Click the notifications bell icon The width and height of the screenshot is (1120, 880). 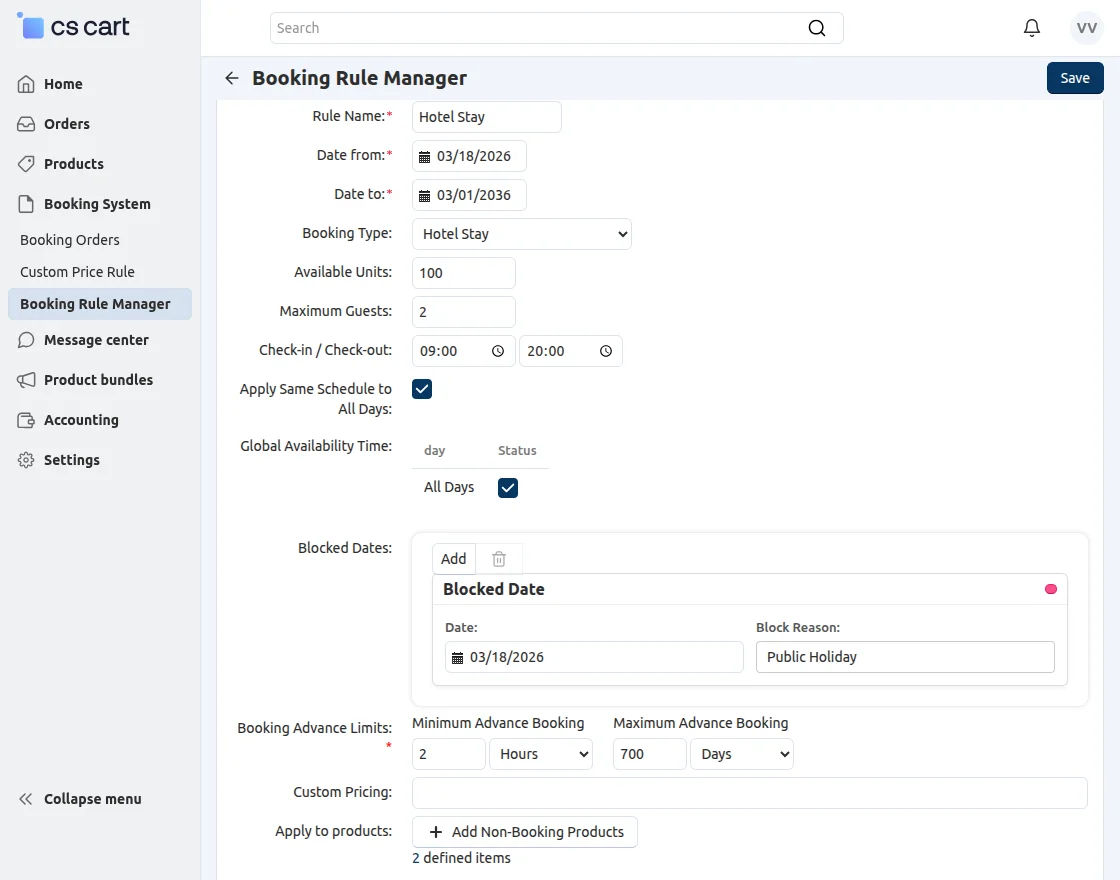[x=1032, y=28]
